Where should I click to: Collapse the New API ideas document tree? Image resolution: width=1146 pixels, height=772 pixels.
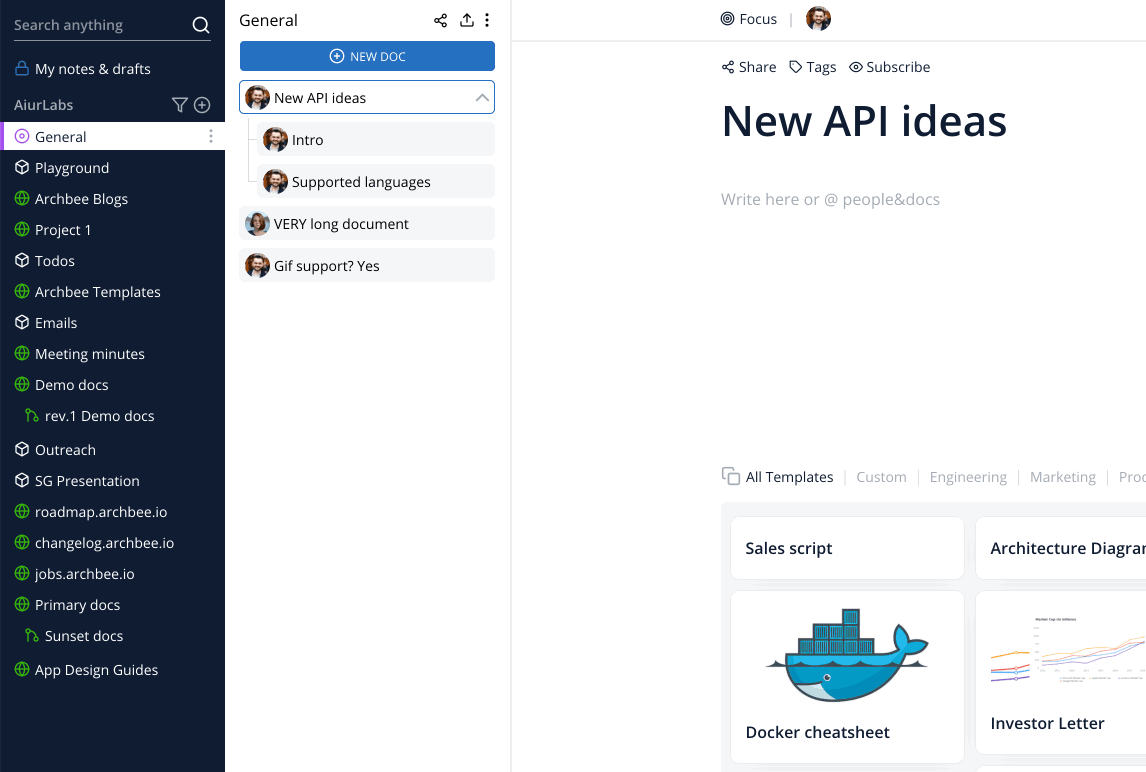[482, 97]
